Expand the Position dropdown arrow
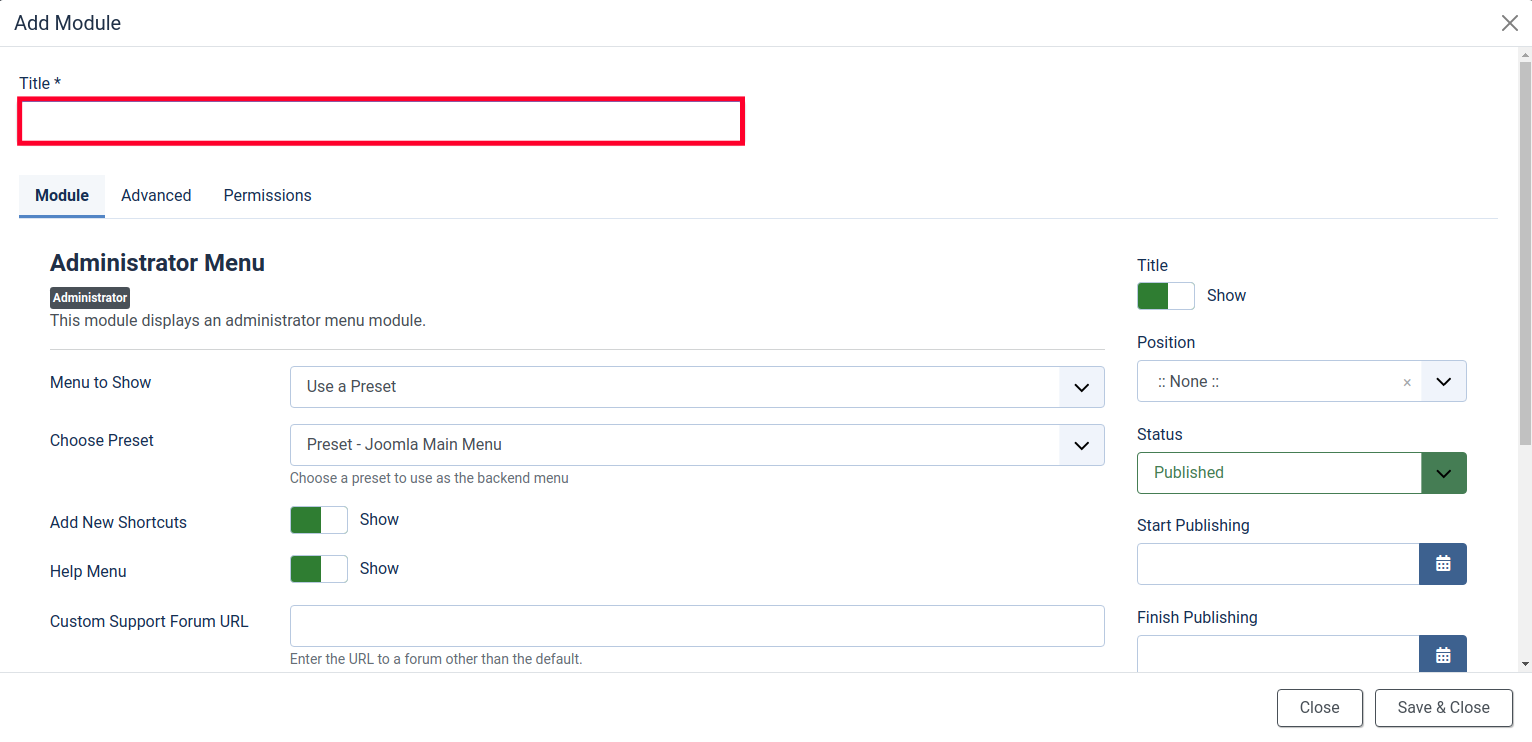This screenshot has height=742, width=1532. click(1443, 382)
